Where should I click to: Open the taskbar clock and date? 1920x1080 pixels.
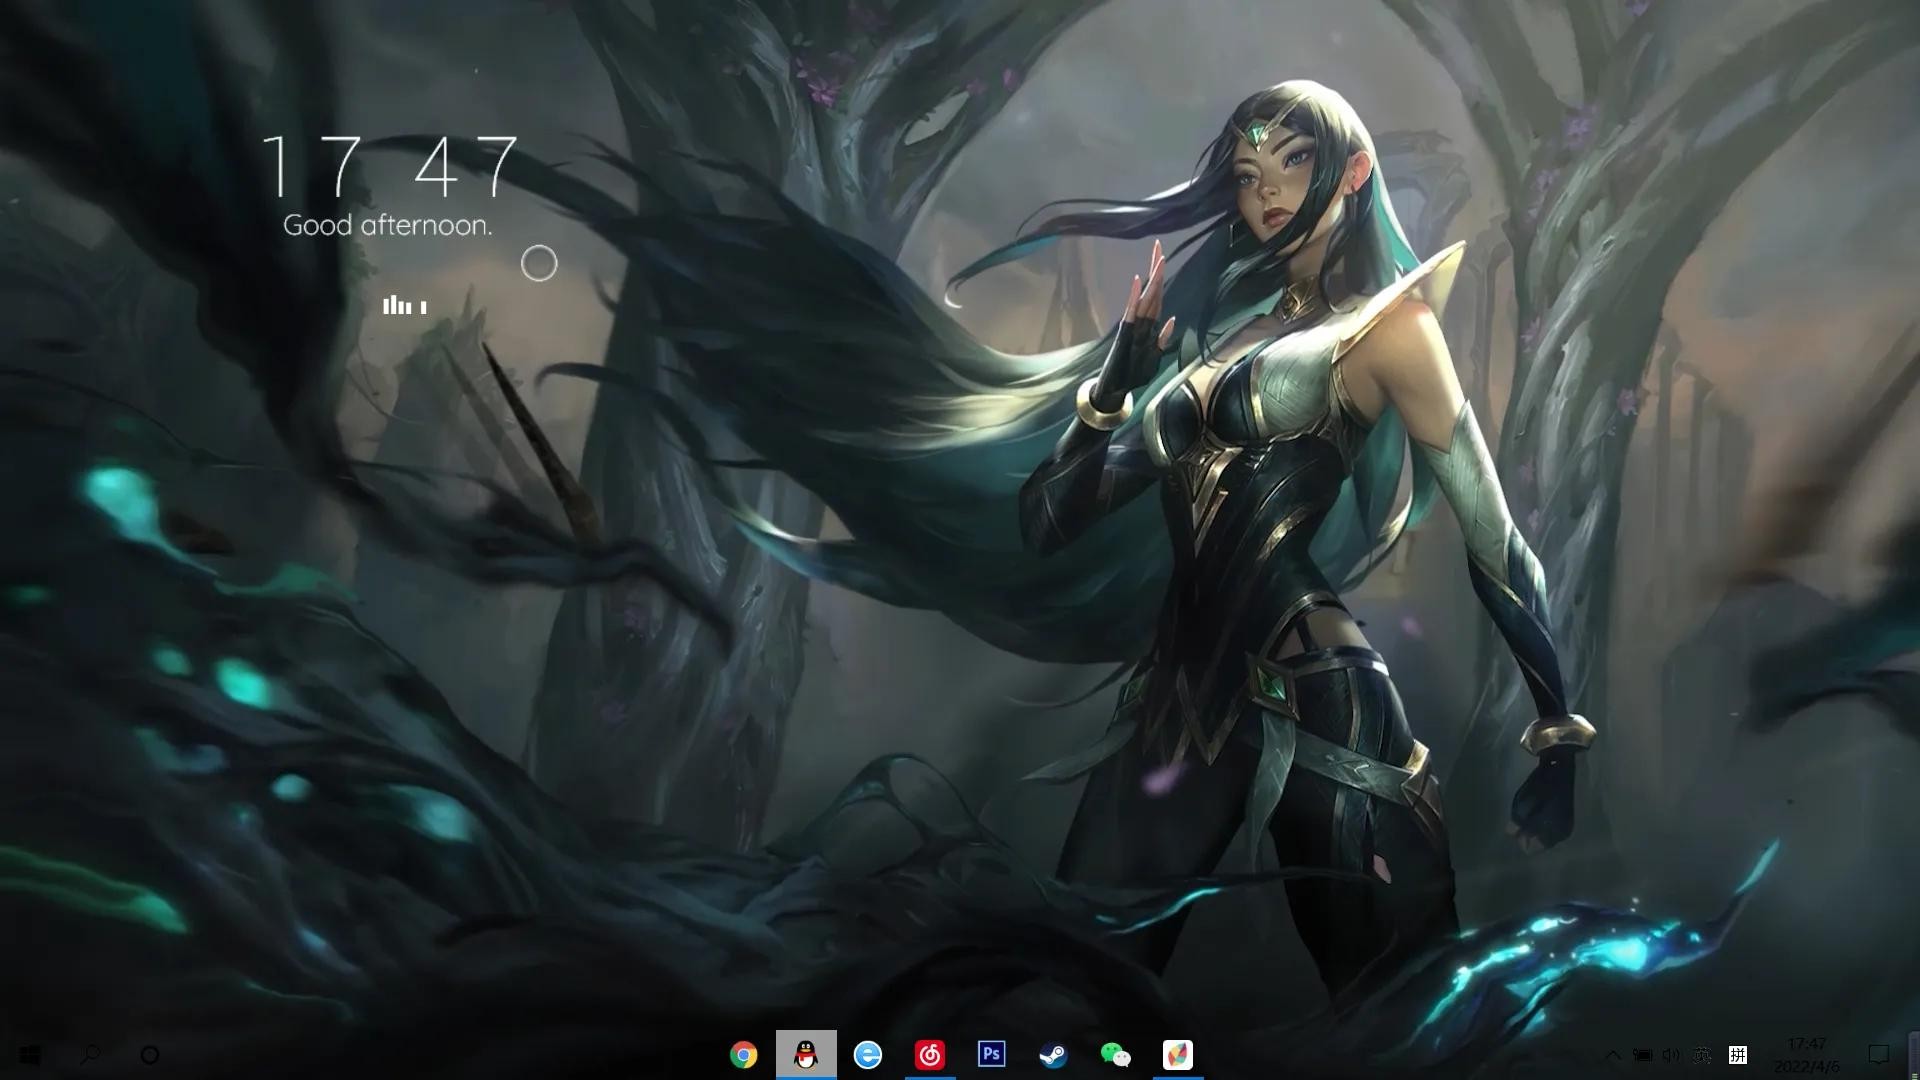coord(1806,1055)
